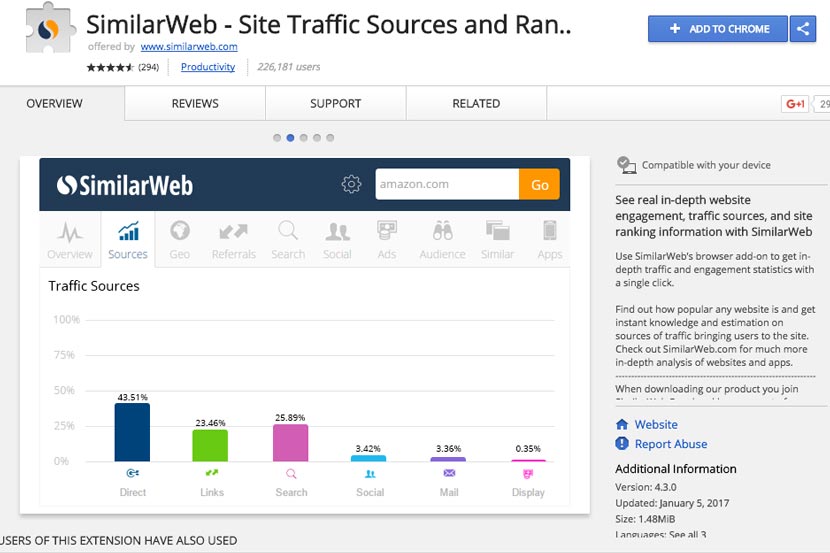Open the Website link
The height and width of the screenshot is (553, 830).
point(656,424)
